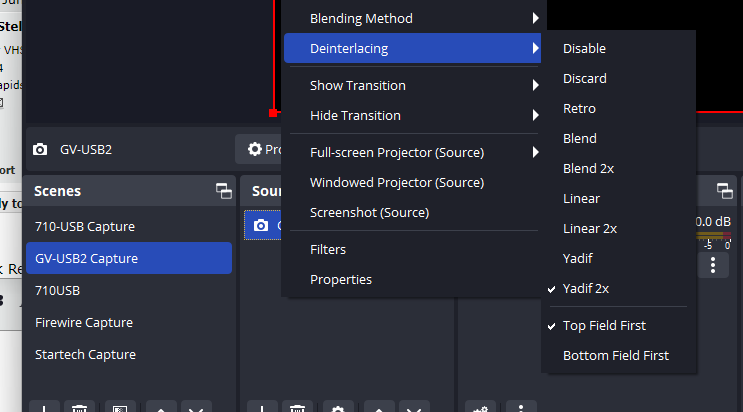743x412 pixels.
Task: Select the Startech Capture scene
Action: pos(85,354)
